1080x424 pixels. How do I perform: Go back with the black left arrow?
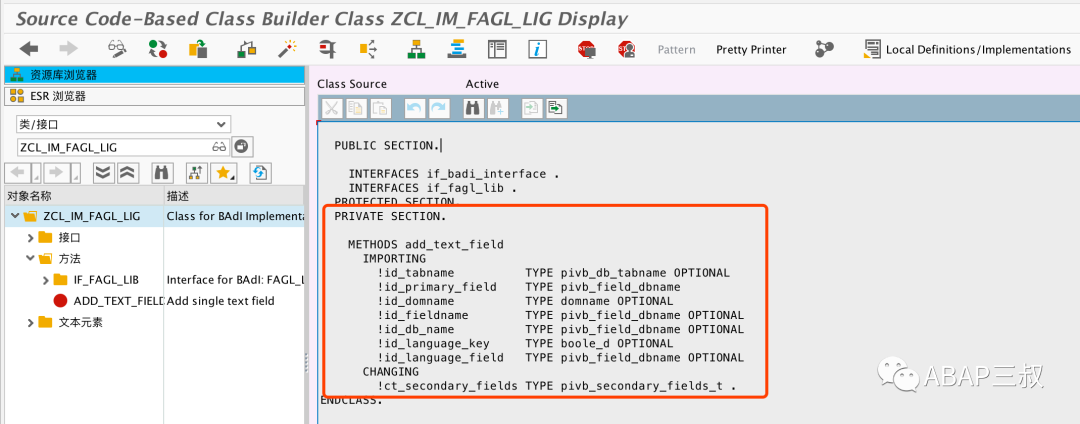click(29, 49)
